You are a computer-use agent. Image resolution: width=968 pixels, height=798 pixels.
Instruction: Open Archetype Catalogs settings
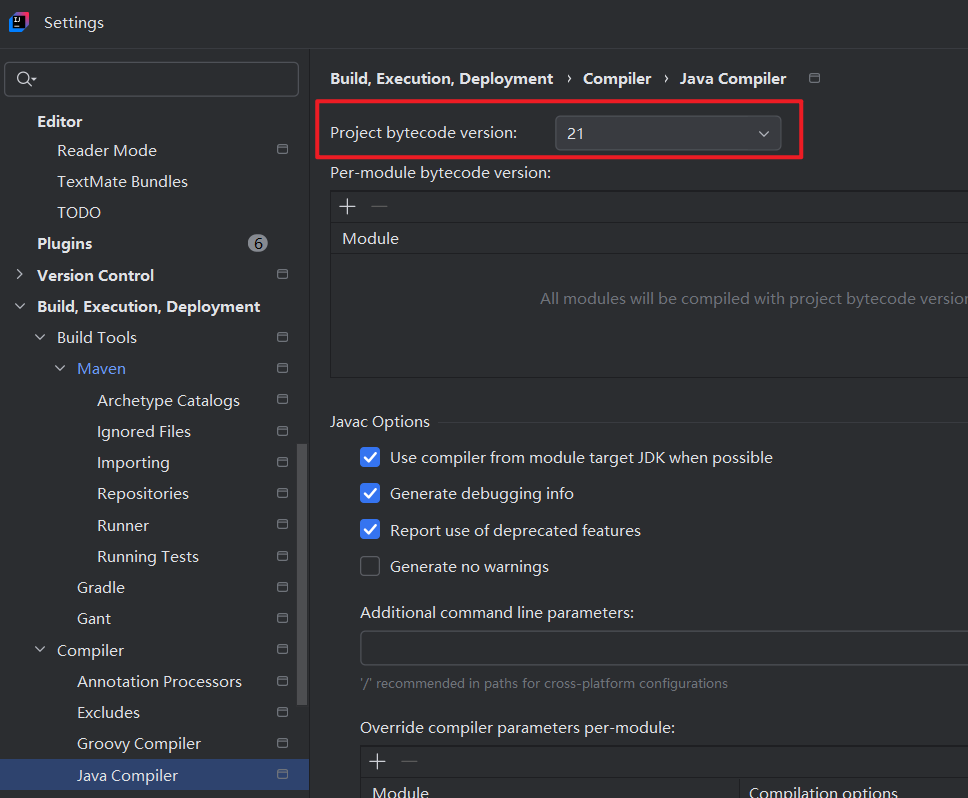168,401
